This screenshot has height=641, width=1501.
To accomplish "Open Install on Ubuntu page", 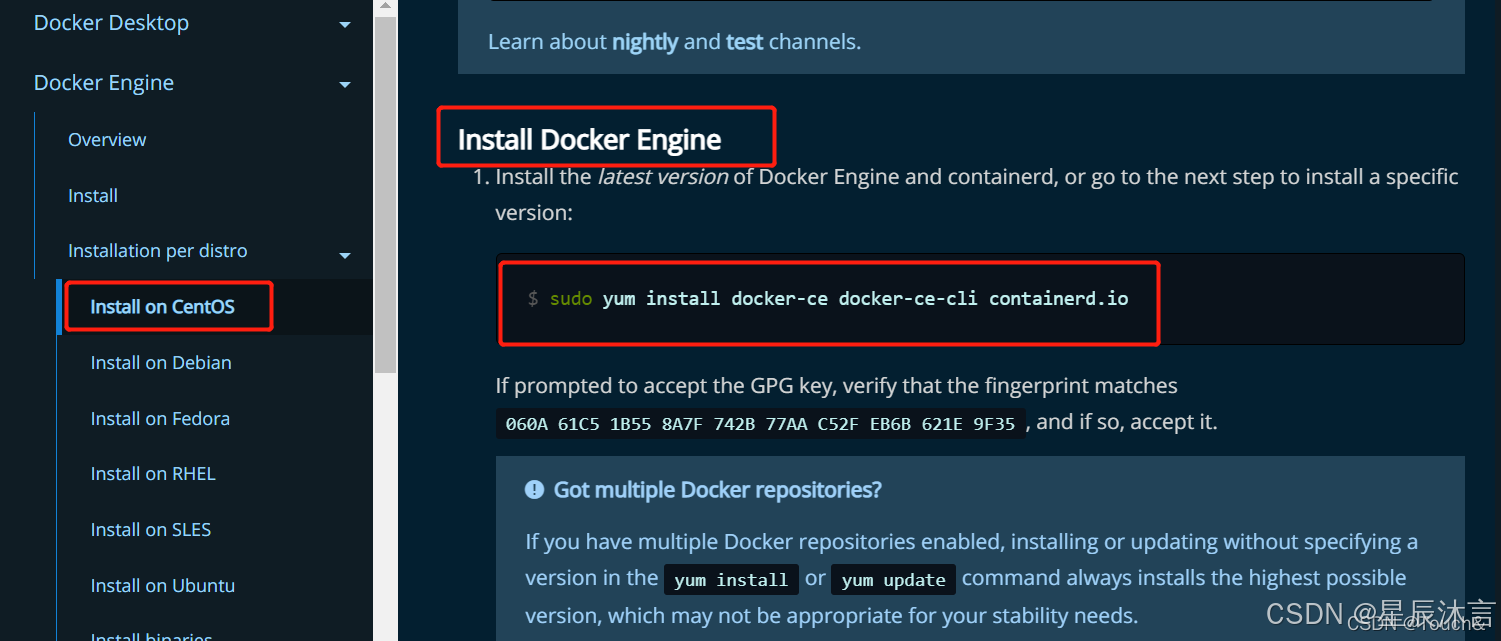I will (x=163, y=586).
